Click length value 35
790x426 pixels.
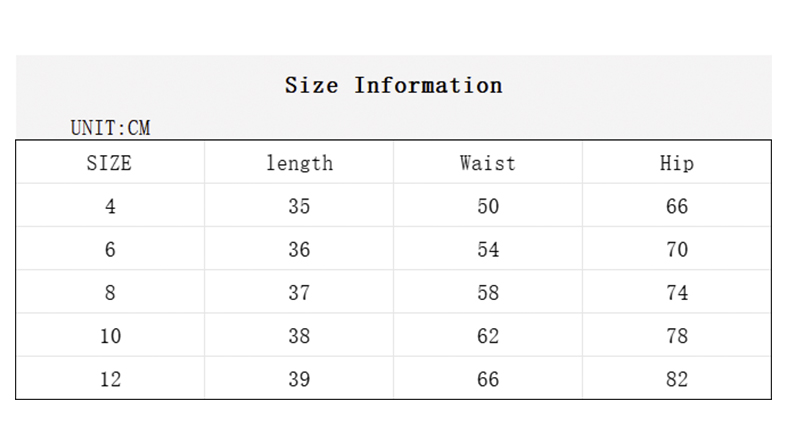coord(299,206)
